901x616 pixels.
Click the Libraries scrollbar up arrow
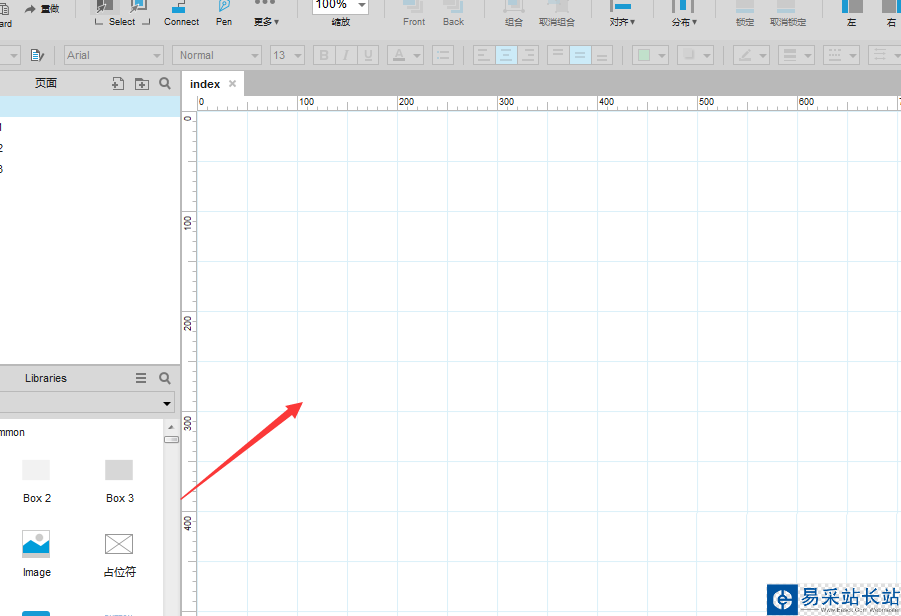point(171,427)
